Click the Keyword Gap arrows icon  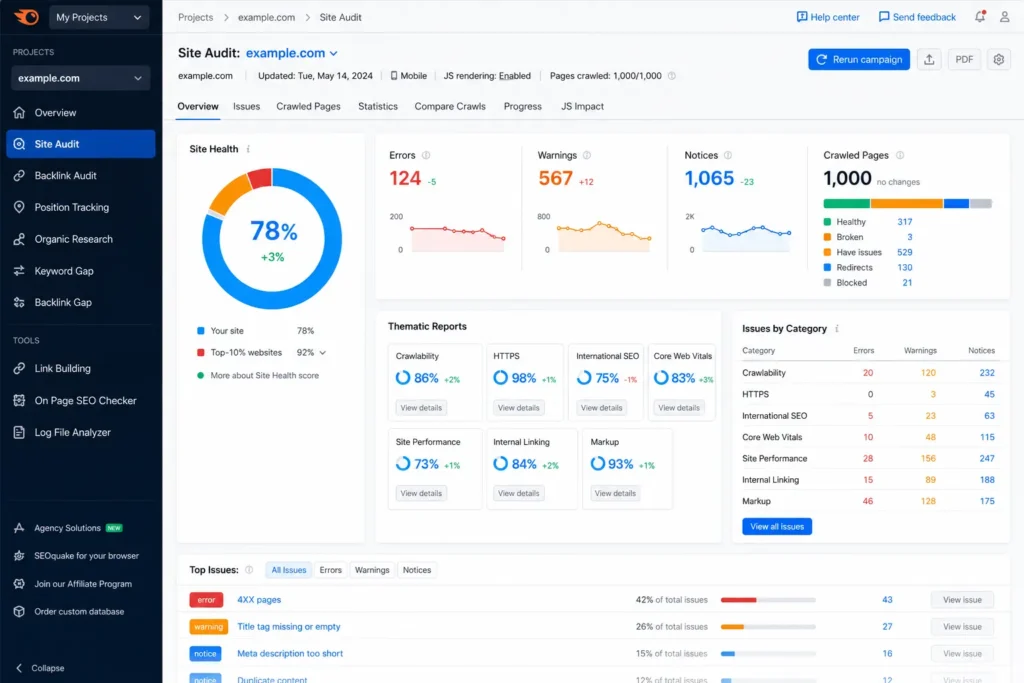click(19, 270)
